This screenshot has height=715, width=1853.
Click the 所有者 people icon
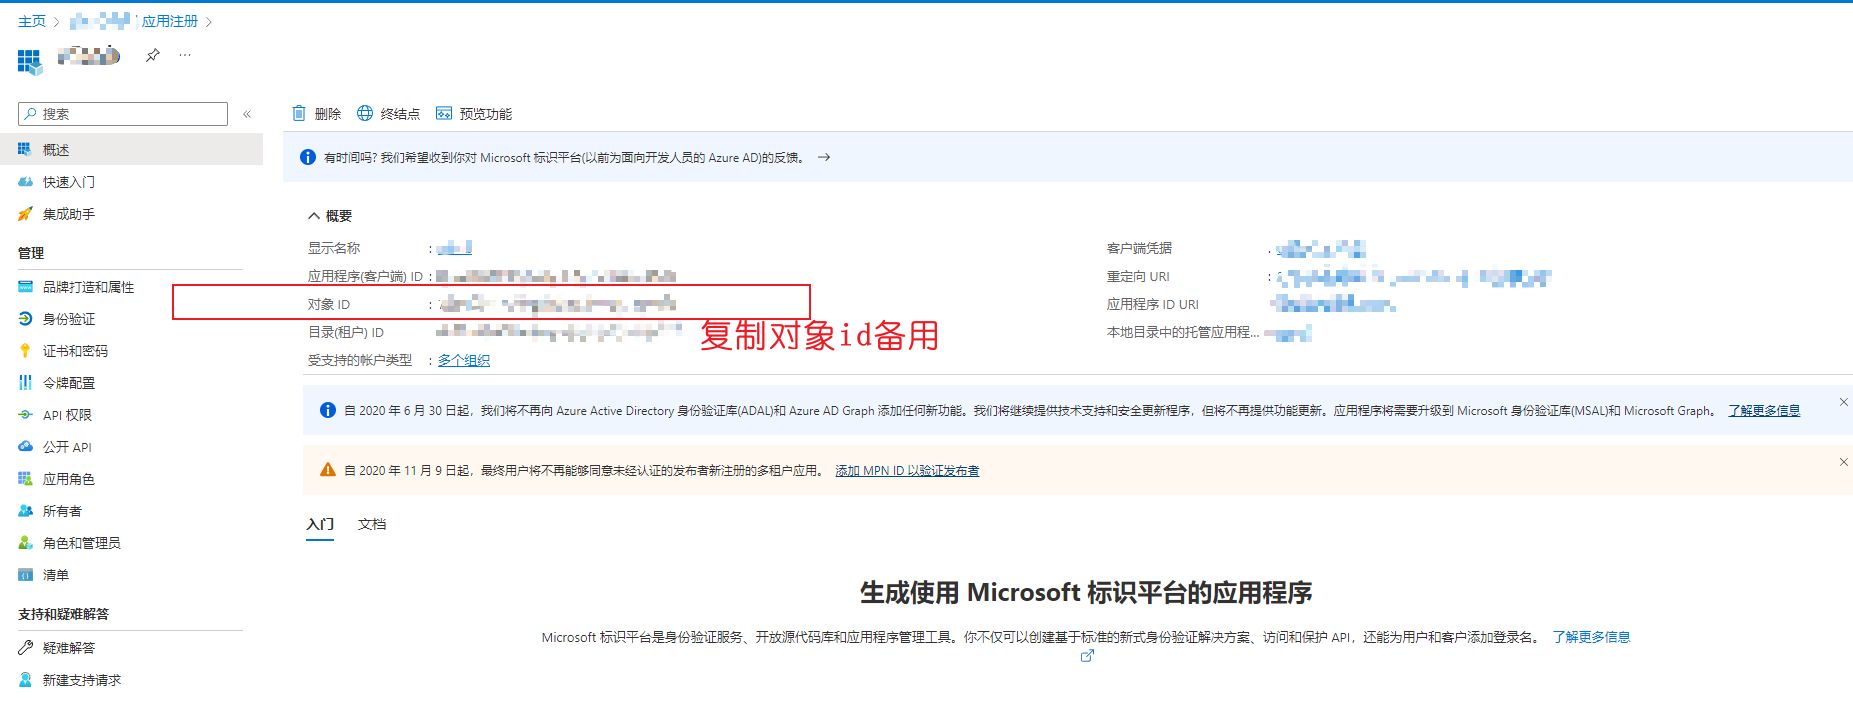tap(25, 511)
